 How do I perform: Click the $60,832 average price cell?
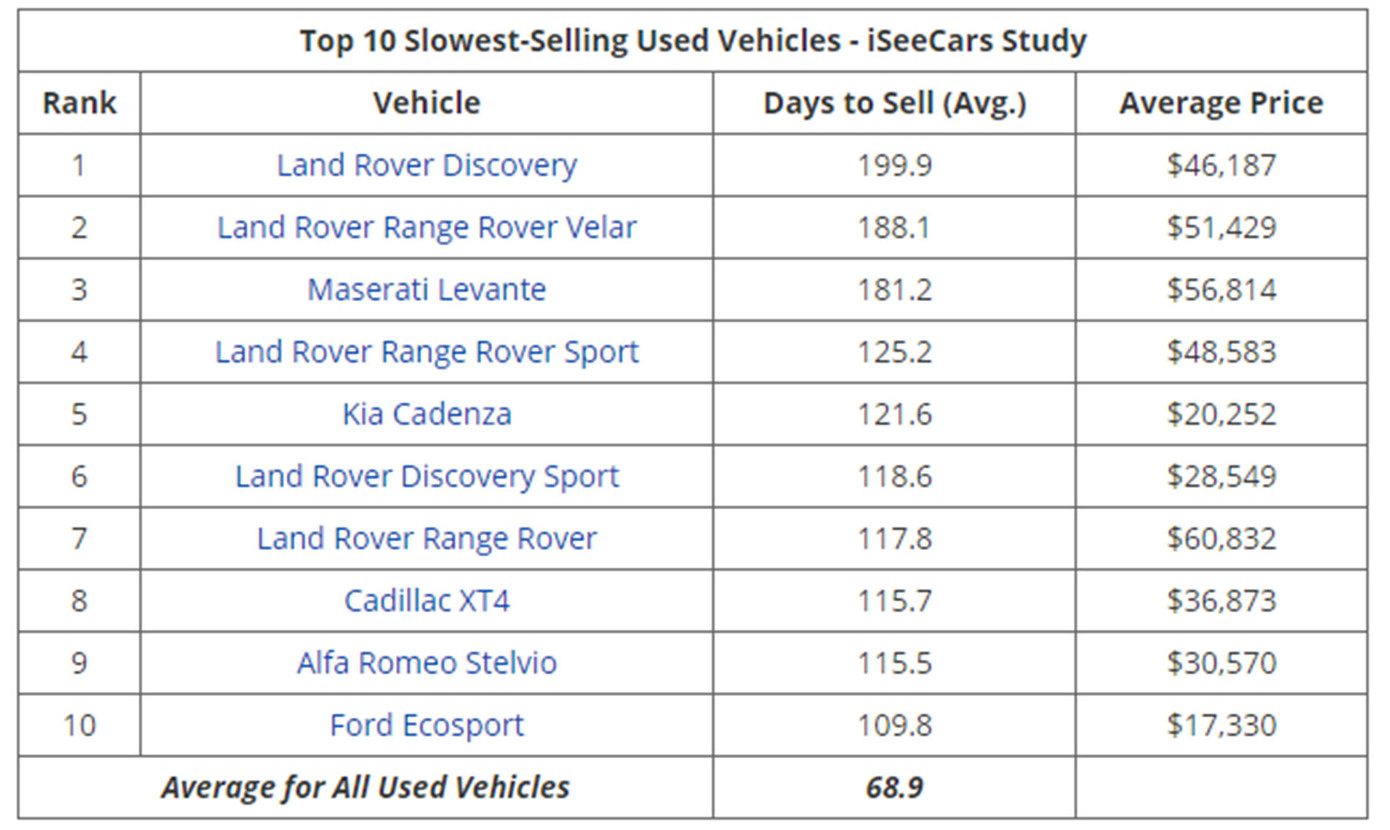(x=1221, y=538)
